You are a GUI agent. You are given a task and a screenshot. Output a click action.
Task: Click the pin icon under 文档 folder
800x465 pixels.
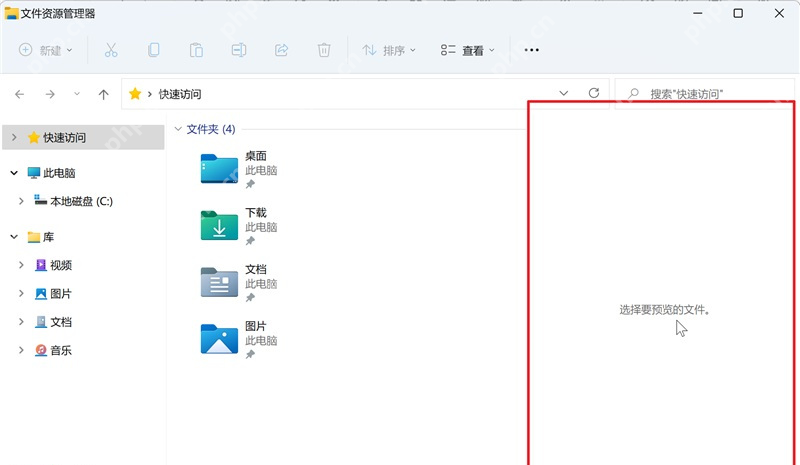[250, 298]
